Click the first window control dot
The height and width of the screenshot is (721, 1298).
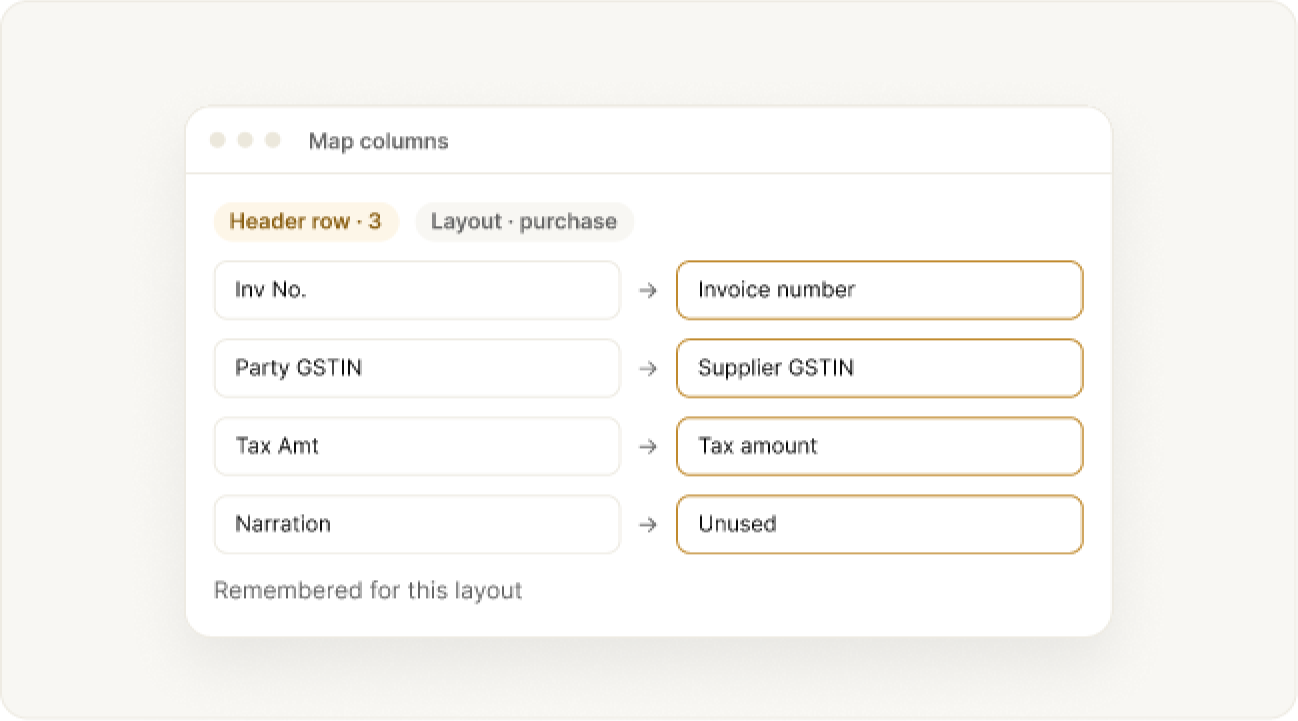tap(218, 141)
